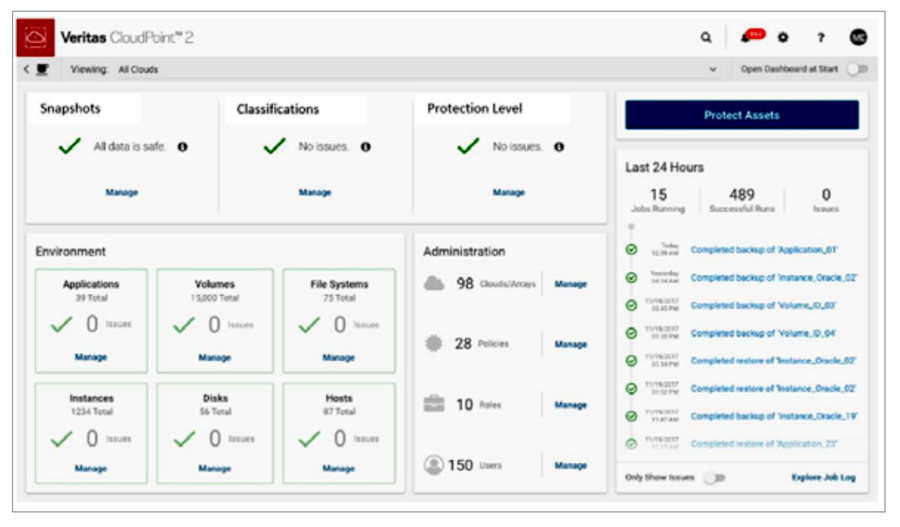Click the Veritas CloudPoint red logo
The image size is (900, 527).
36,37
